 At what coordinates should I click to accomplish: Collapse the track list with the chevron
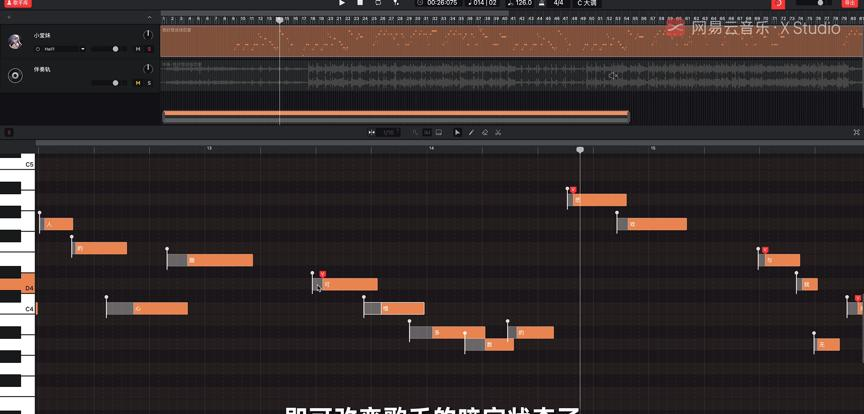[x=149, y=18]
